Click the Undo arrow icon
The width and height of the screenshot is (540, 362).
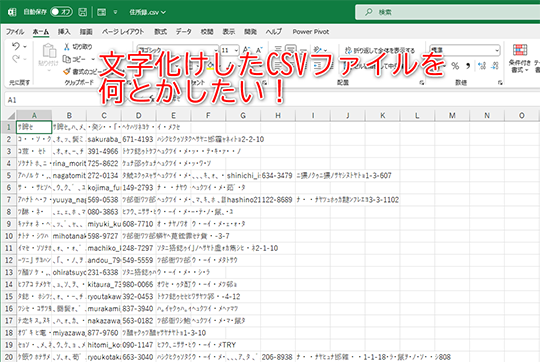(16, 46)
